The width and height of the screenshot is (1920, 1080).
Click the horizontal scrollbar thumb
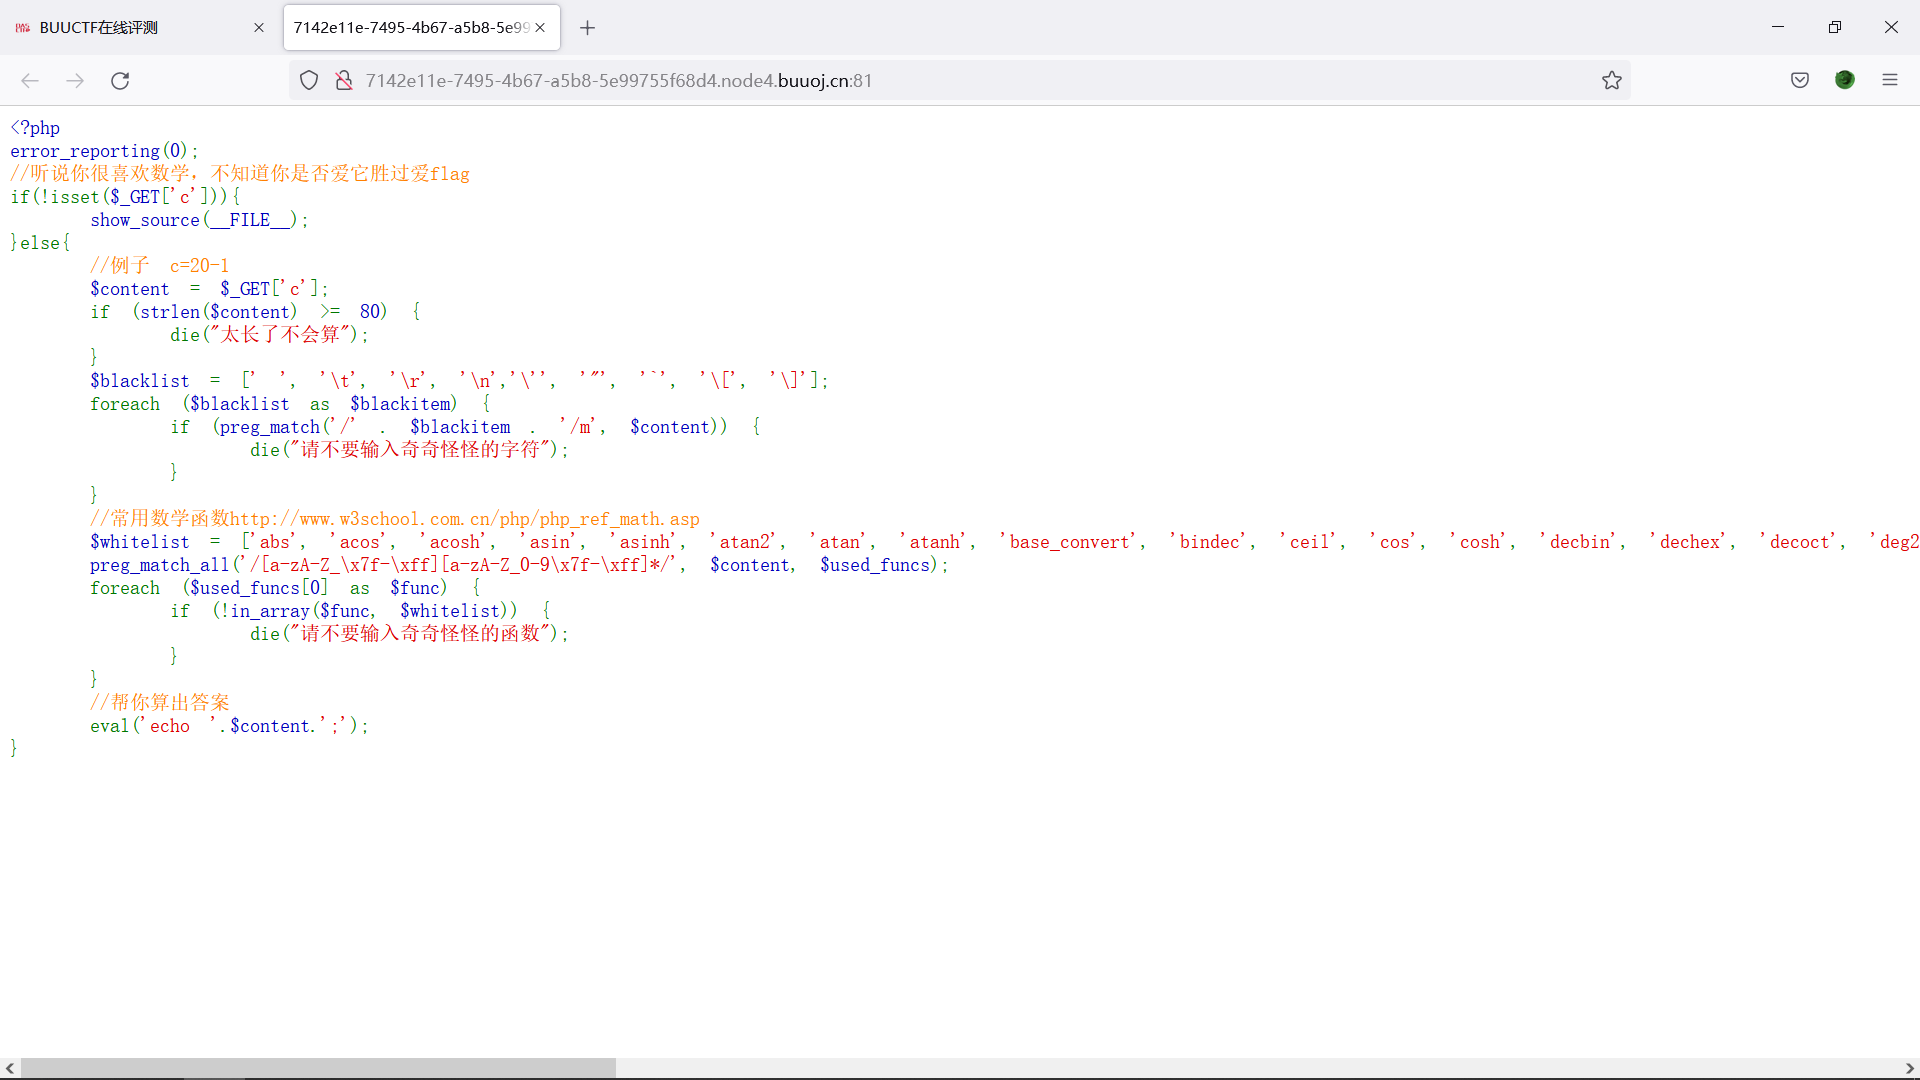pyautogui.click(x=318, y=1068)
